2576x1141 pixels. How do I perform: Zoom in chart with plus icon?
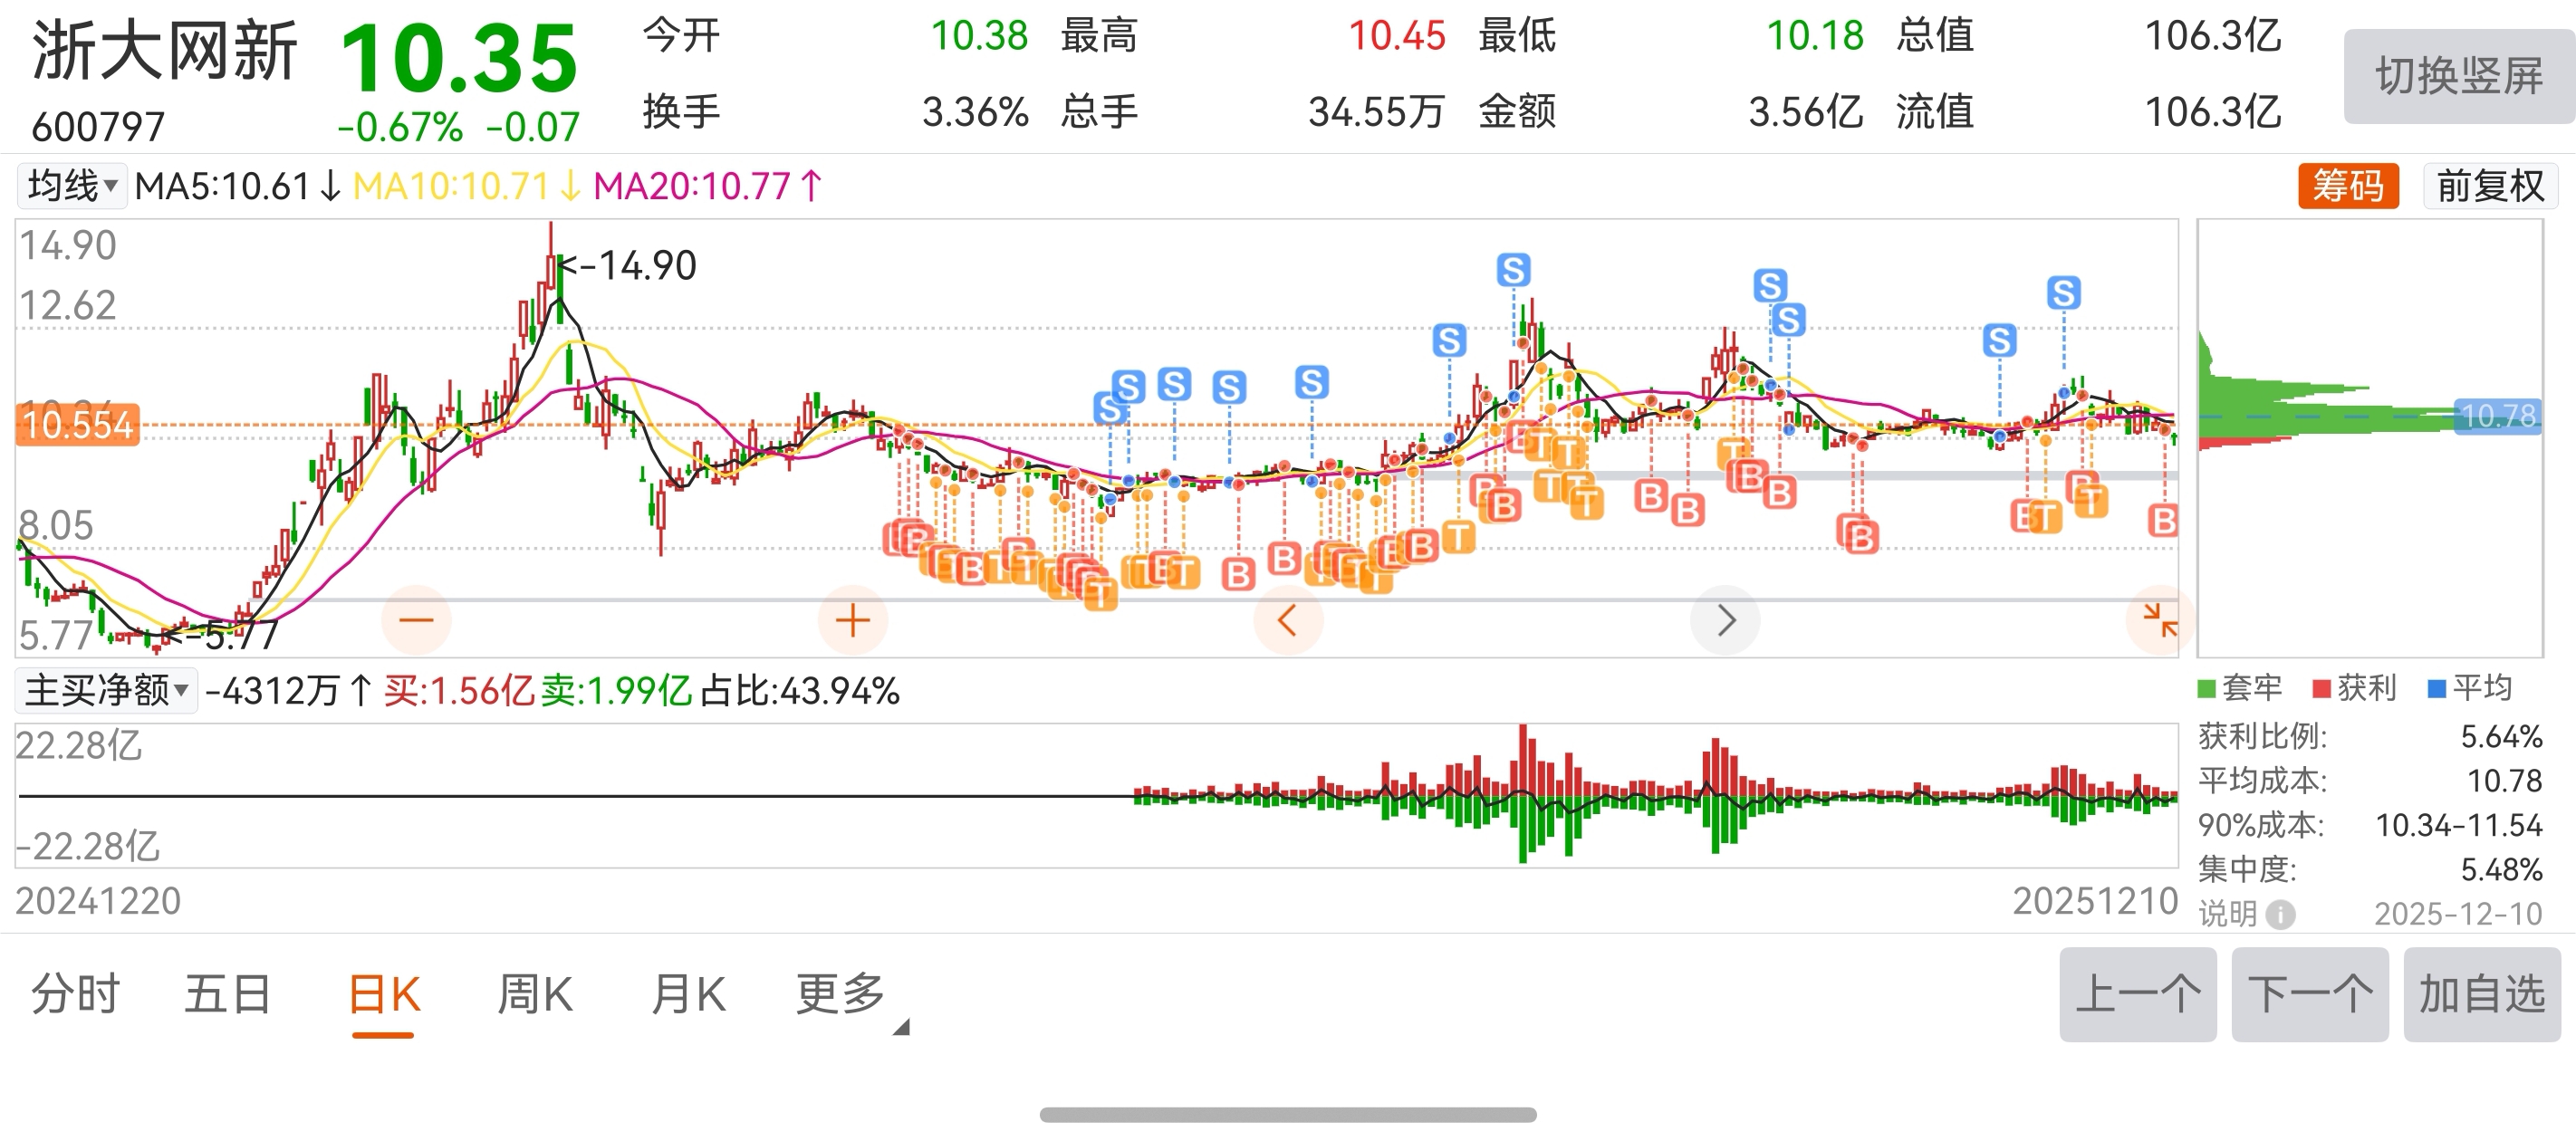[852, 620]
